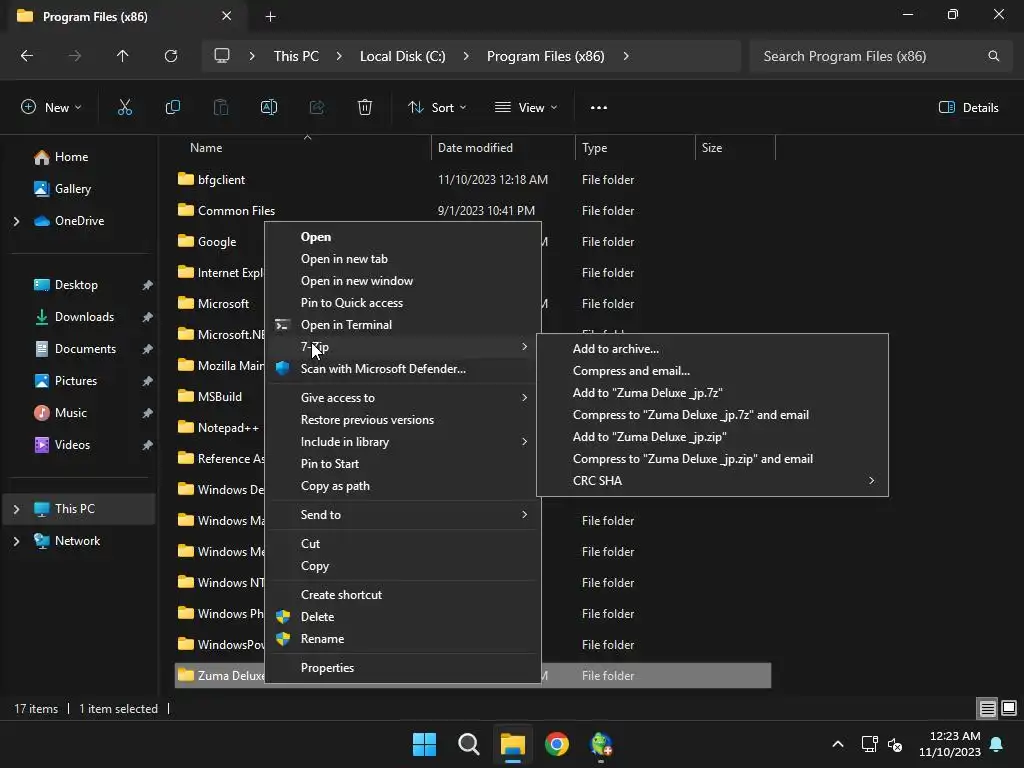The image size is (1024, 768).
Task: Open the Windows Start menu
Action: [424, 744]
